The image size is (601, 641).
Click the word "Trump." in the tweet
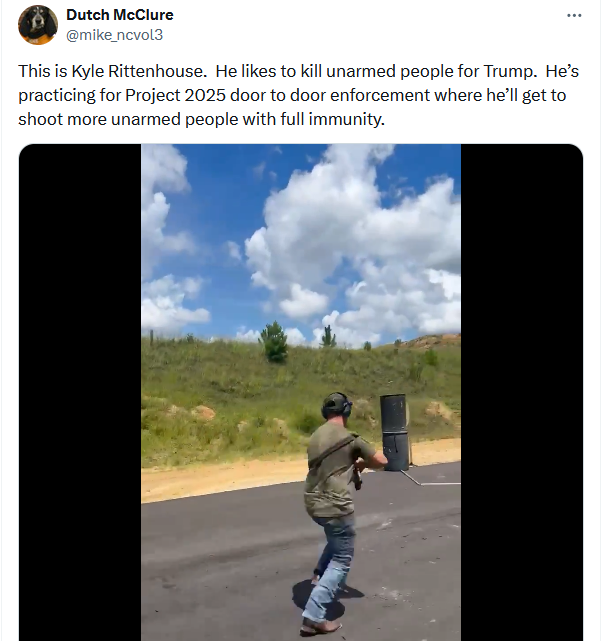[x=510, y=71]
